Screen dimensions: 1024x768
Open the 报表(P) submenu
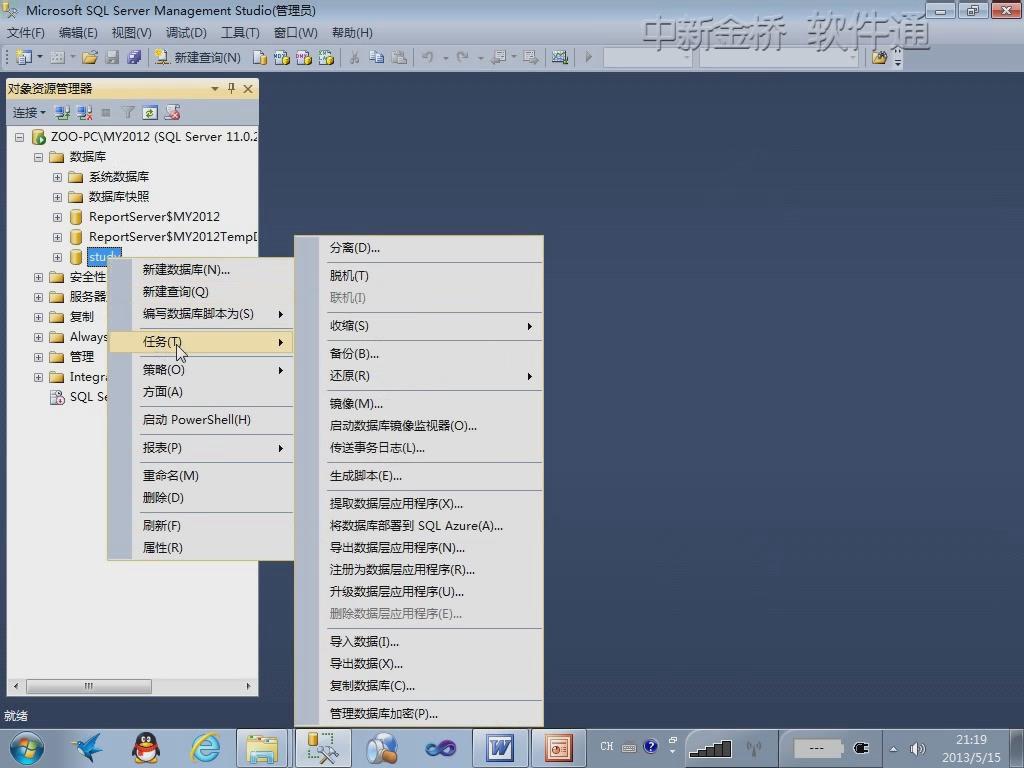201,448
